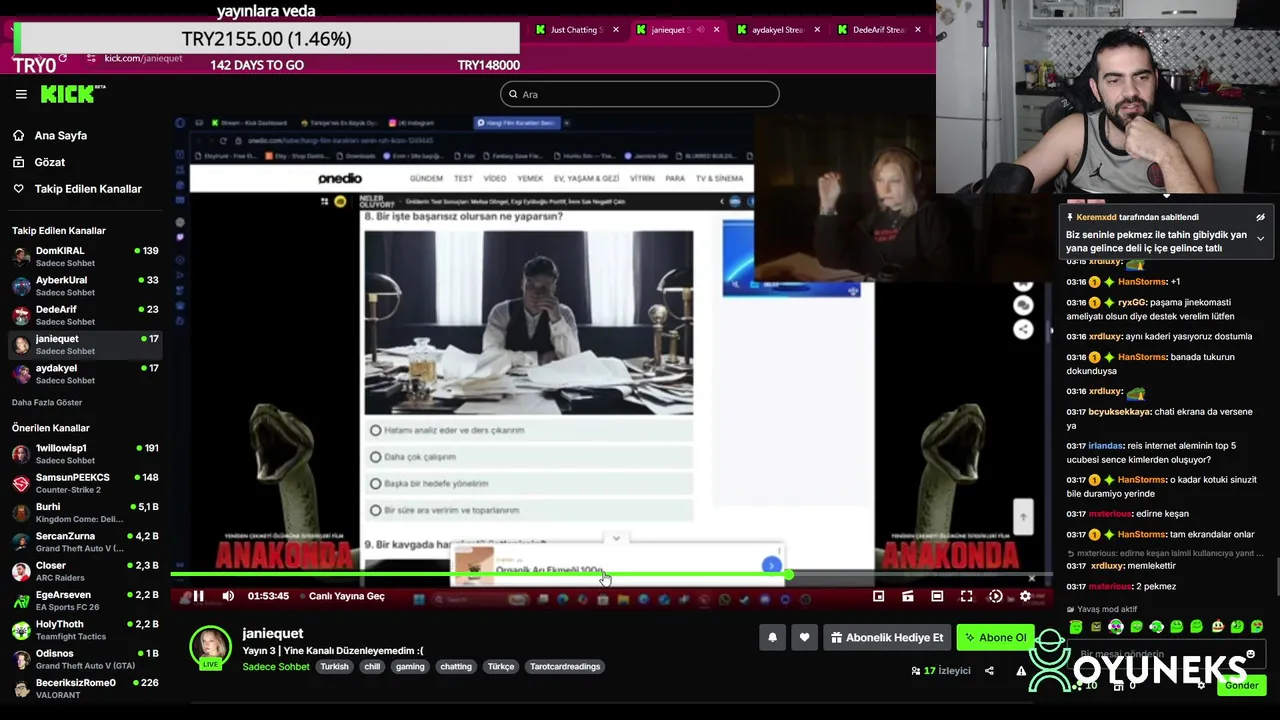The height and width of the screenshot is (720, 1280).
Task: Open Takip Edilen Kanallar page
Action: click(88, 189)
